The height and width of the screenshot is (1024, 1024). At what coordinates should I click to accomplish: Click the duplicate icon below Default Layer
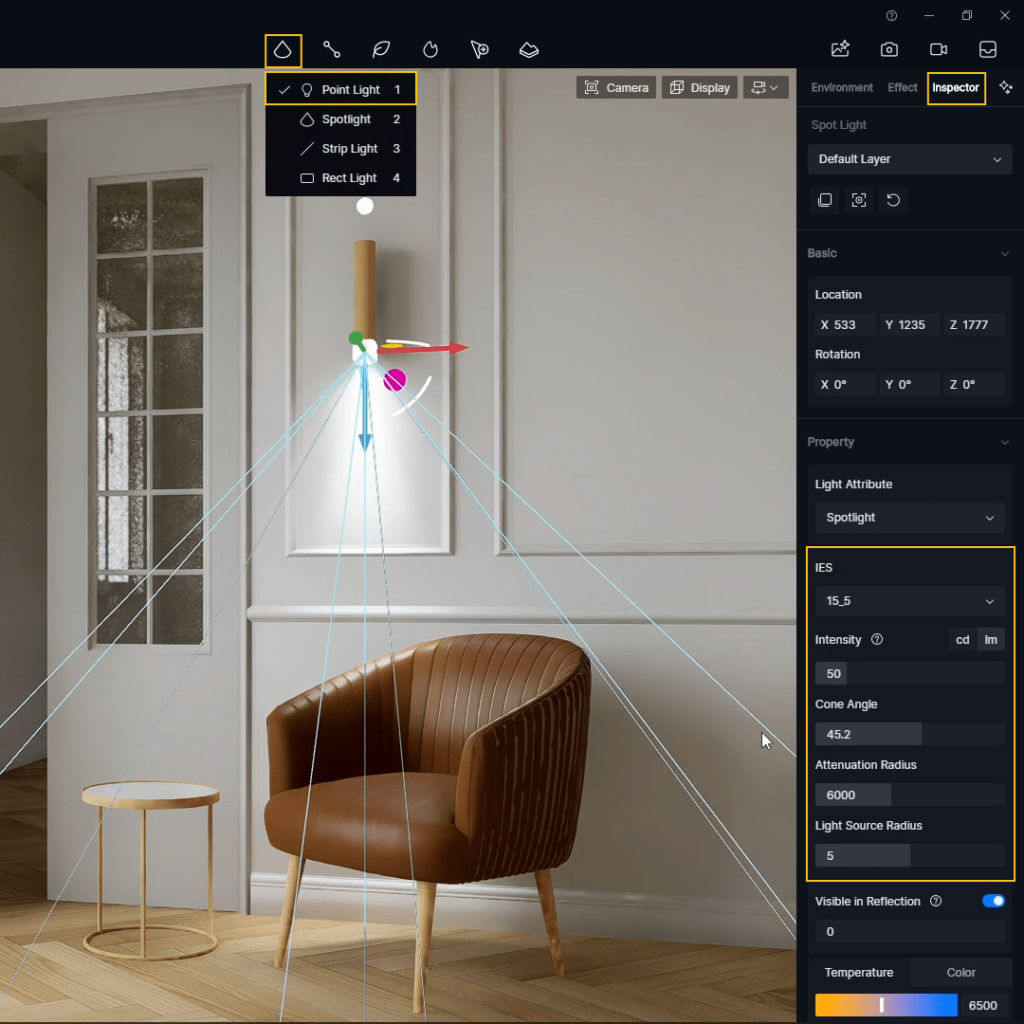coord(825,200)
